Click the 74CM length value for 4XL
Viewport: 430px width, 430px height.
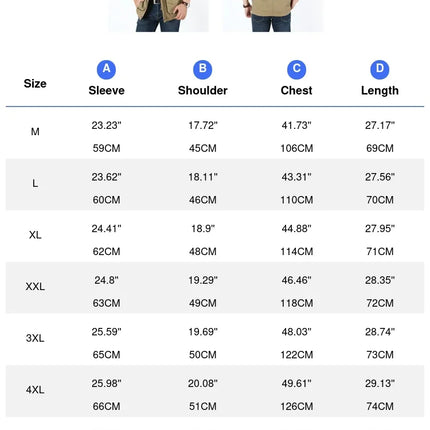point(380,406)
